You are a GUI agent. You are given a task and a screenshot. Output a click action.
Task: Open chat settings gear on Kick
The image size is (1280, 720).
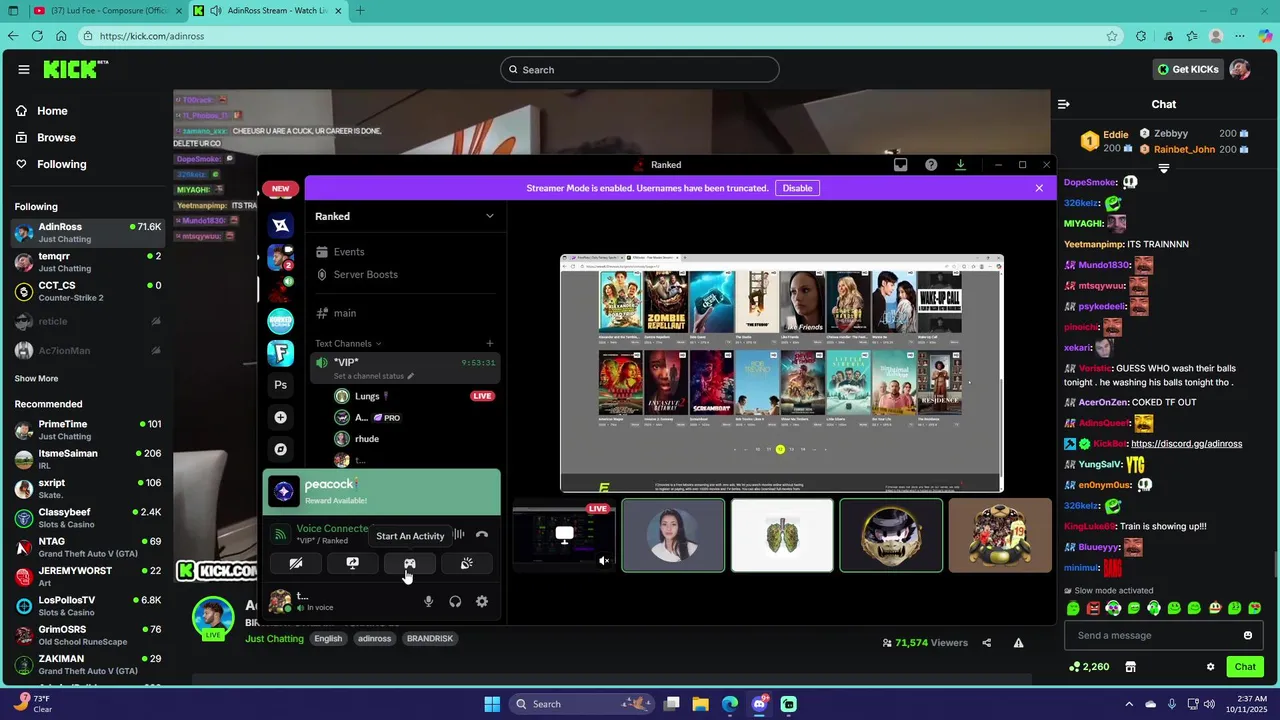(x=1210, y=667)
